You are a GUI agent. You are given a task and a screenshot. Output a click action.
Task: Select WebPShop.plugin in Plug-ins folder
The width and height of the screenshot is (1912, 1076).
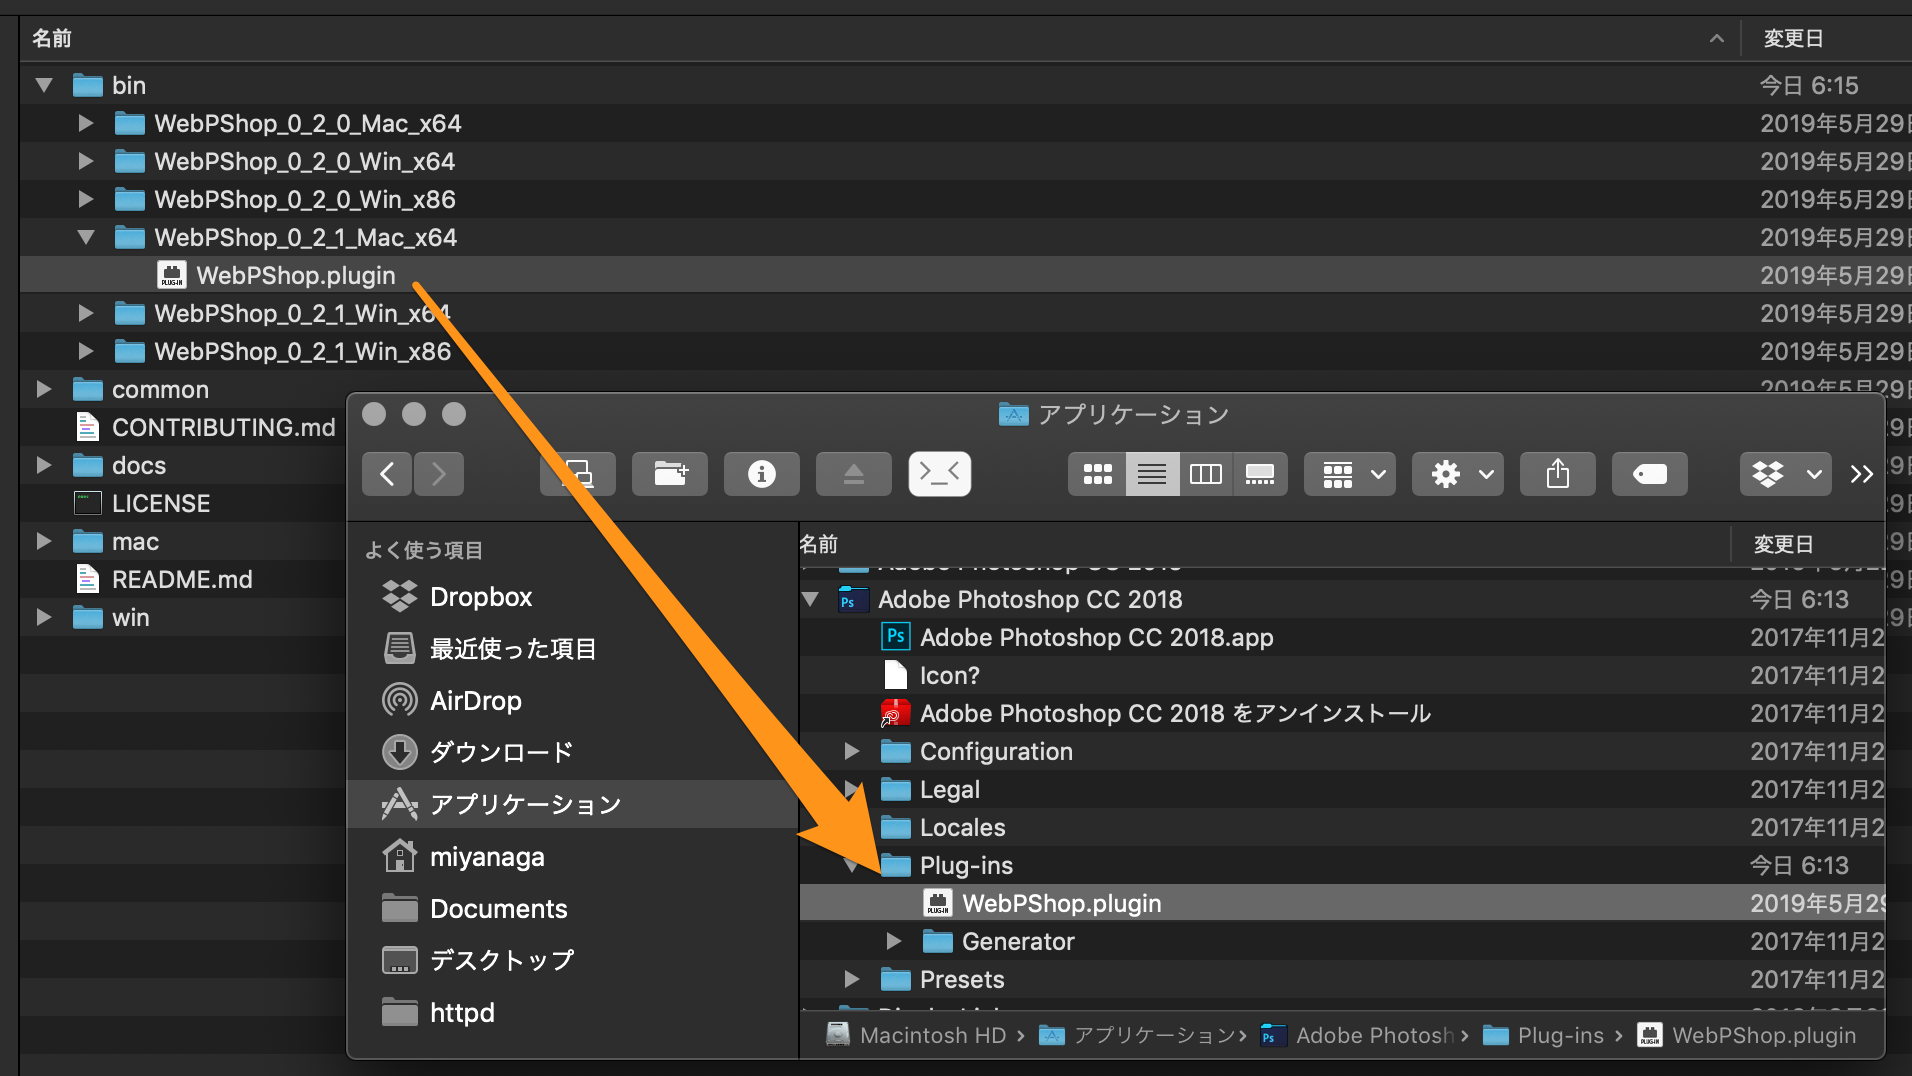click(1342, 903)
